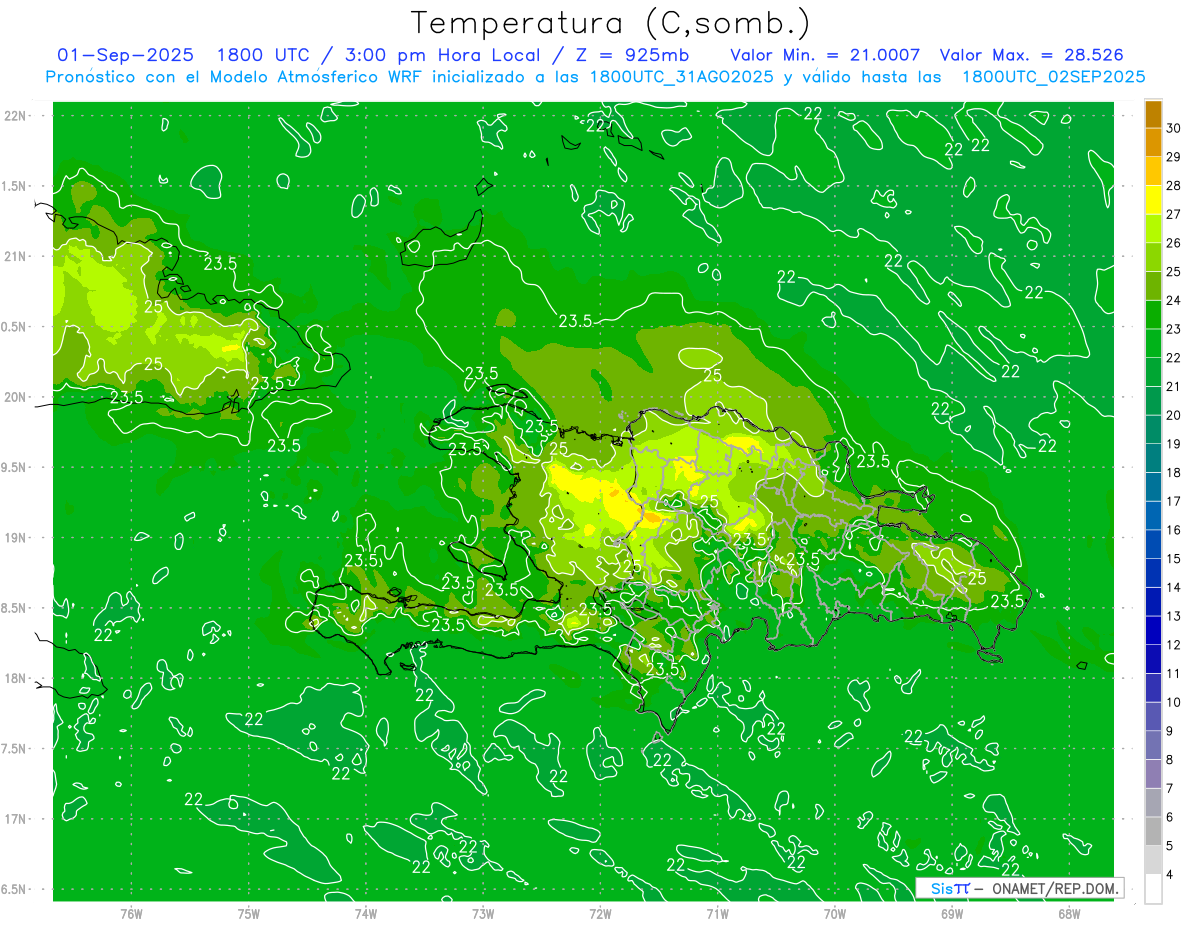Screen dimensions: 1200x927
Task: Click the blue legend swatch between 14 and 15
Action: point(1153,573)
